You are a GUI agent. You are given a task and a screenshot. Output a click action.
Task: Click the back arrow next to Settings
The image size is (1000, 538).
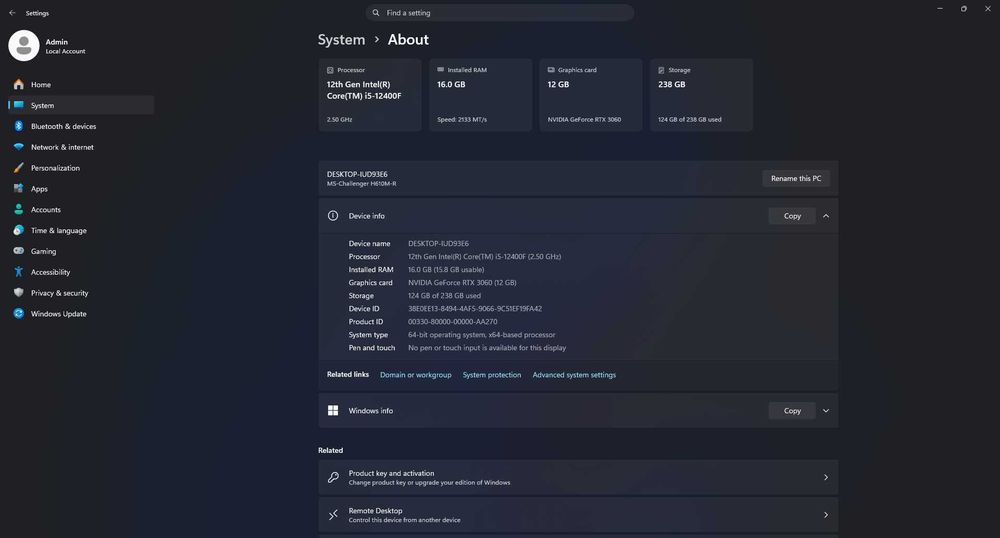[12, 13]
